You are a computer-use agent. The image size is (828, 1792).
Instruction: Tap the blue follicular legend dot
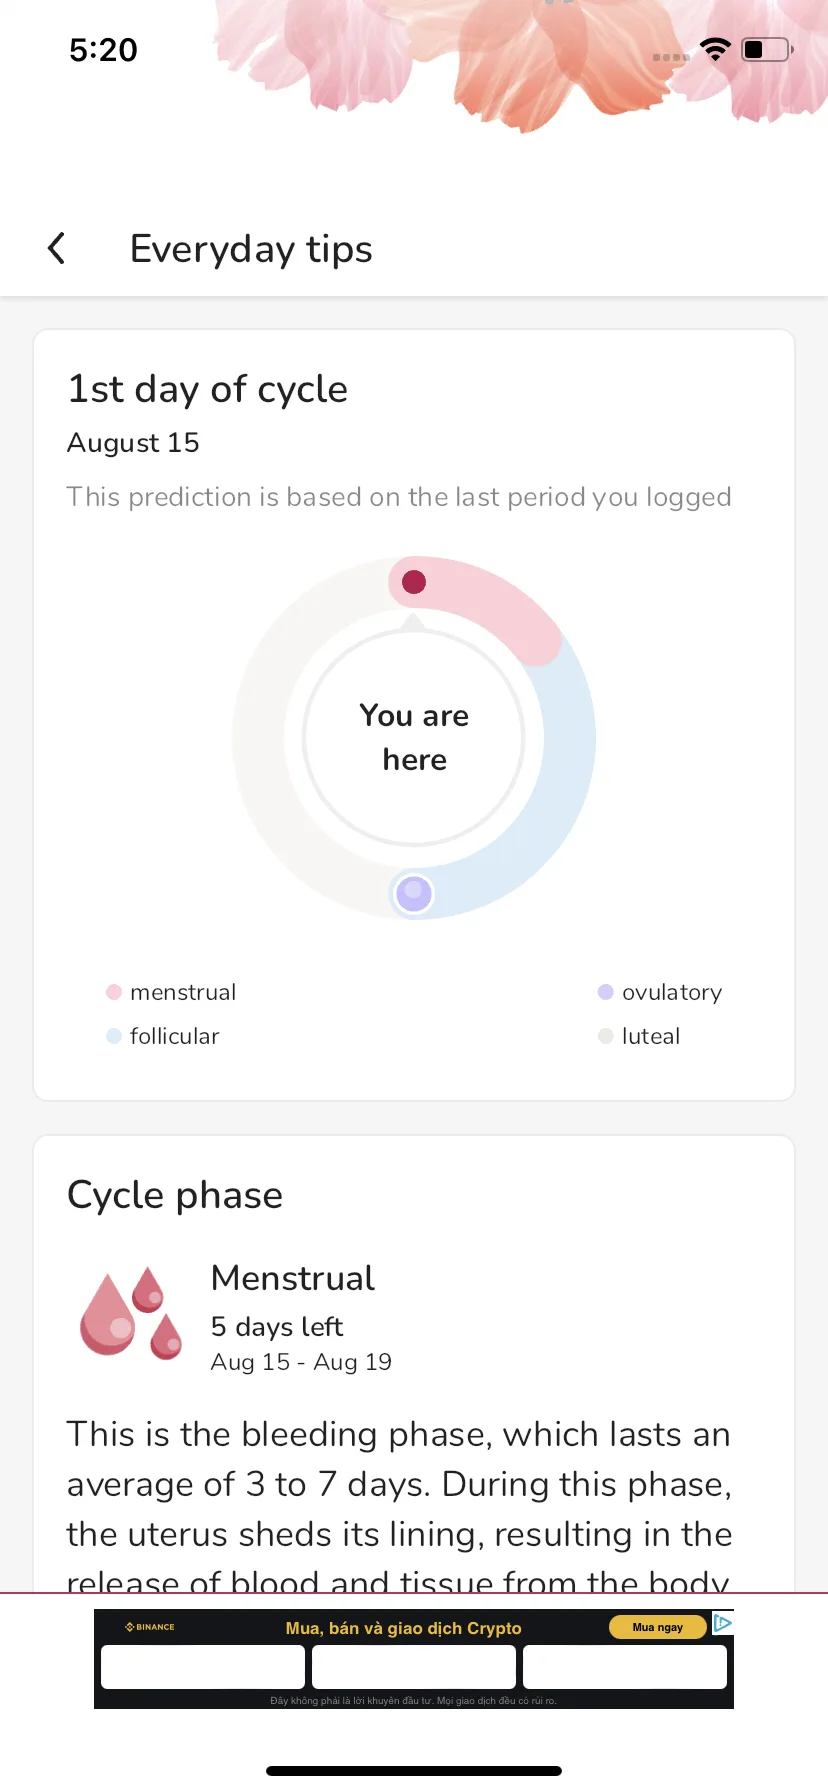[x=114, y=1036]
